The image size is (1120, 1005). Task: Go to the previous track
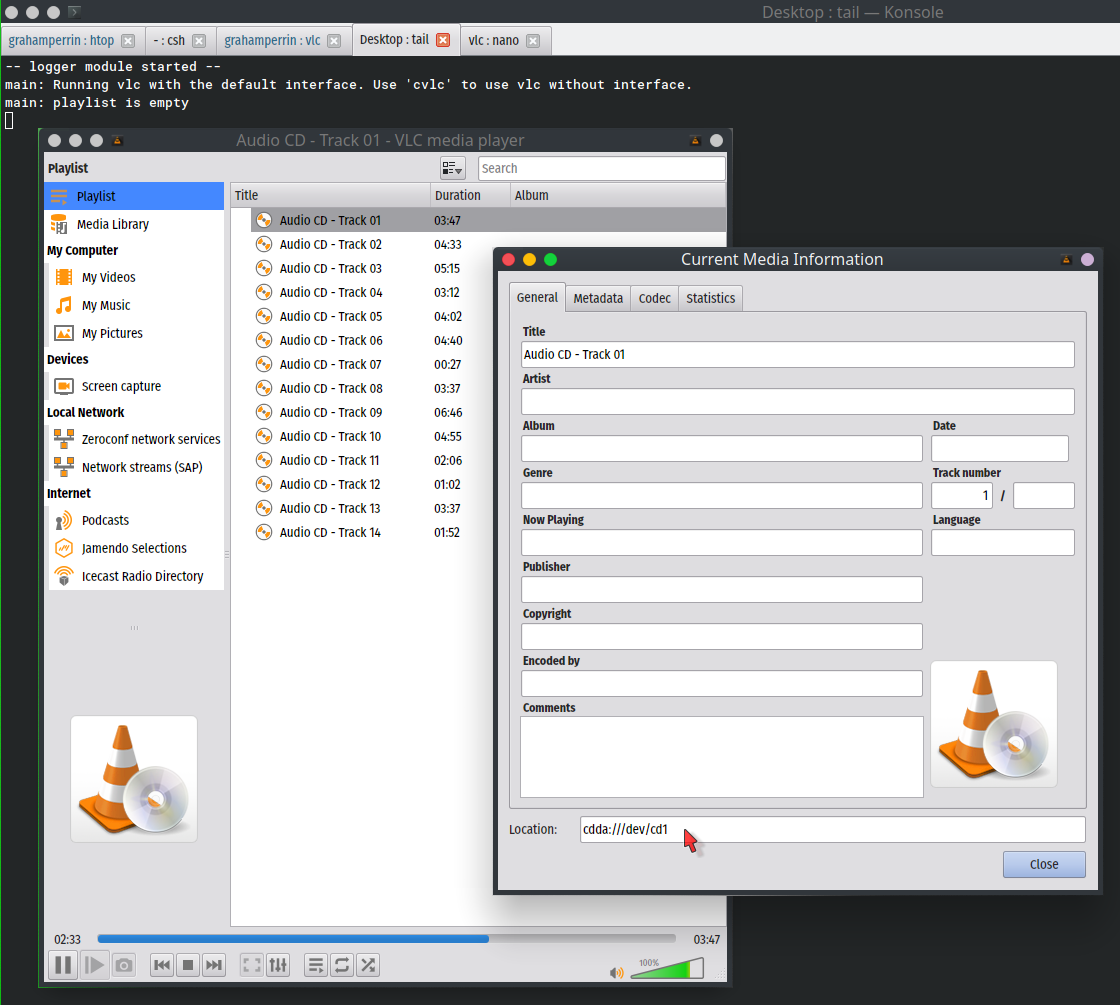coord(162,965)
